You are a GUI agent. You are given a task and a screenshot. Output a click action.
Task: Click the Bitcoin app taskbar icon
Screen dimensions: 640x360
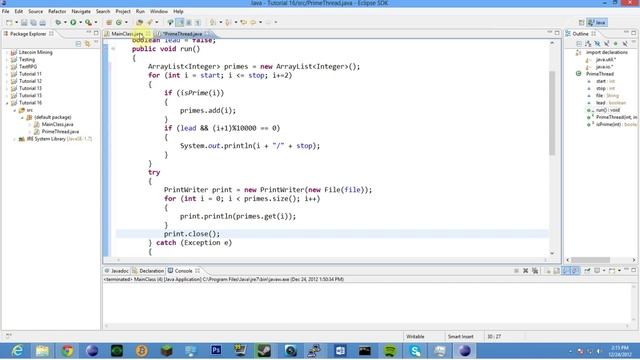point(142,351)
